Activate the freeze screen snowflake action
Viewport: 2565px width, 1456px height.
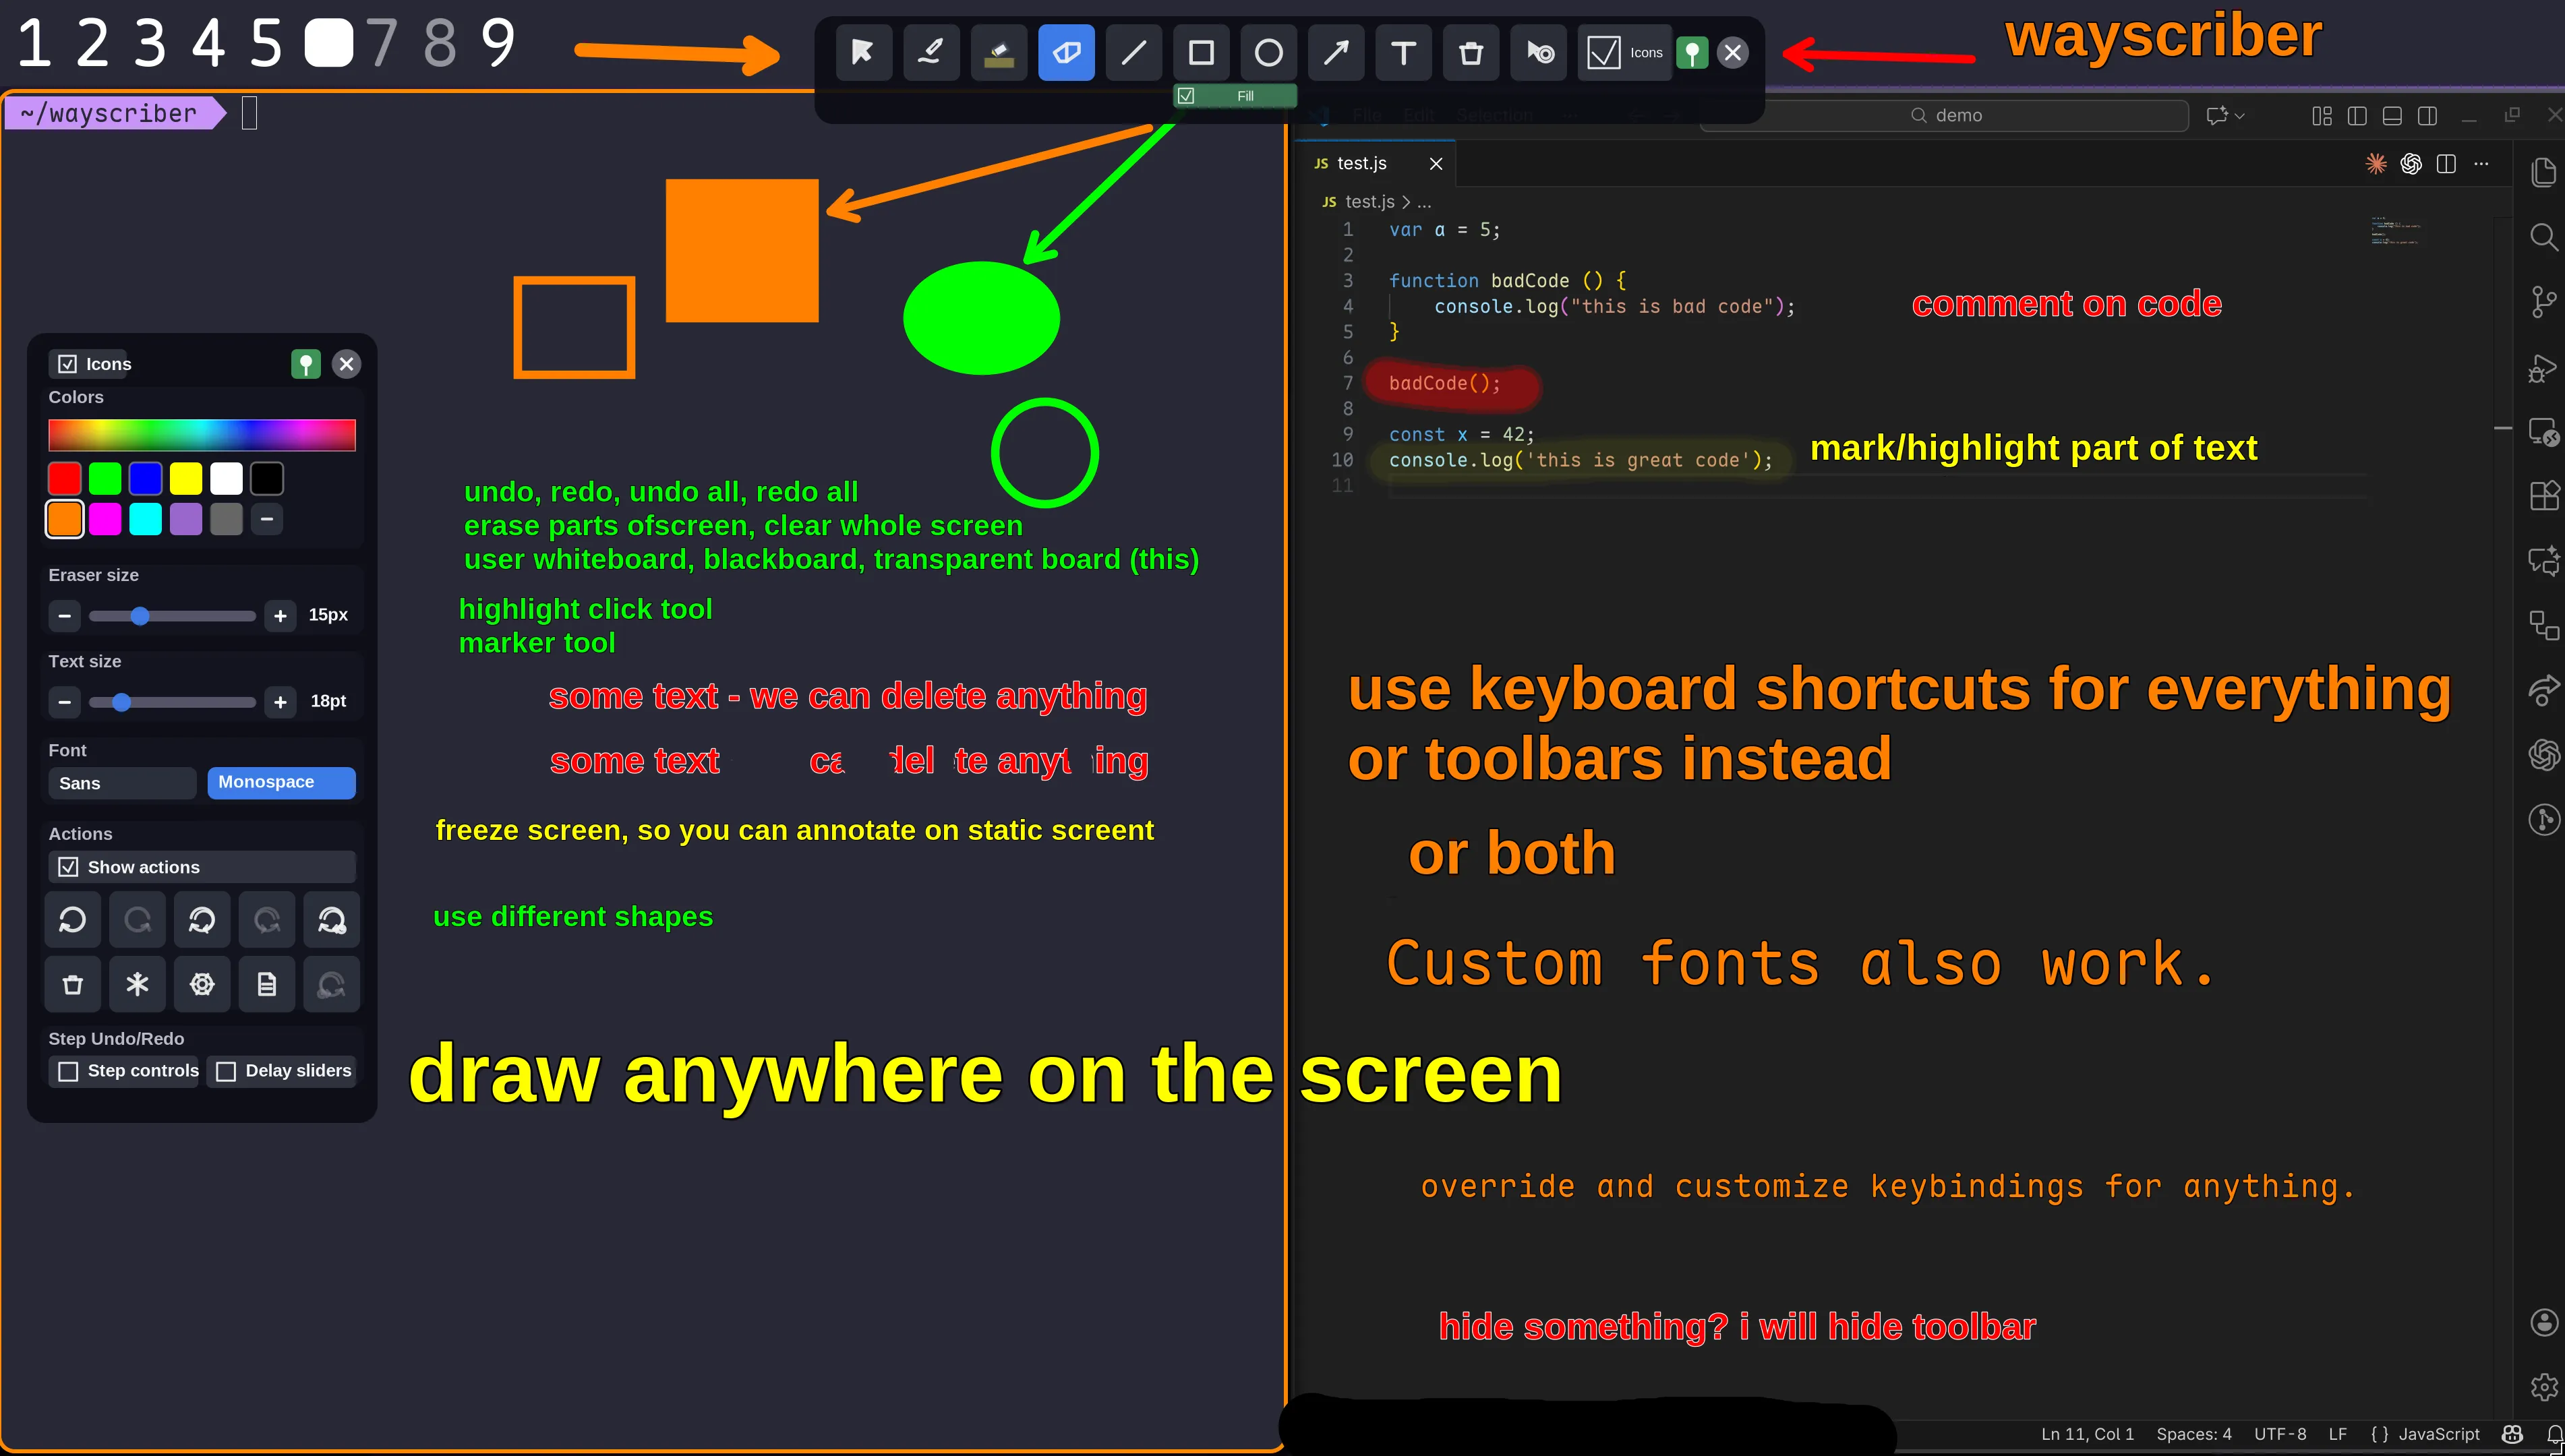pyautogui.click(x=137, y=984)
